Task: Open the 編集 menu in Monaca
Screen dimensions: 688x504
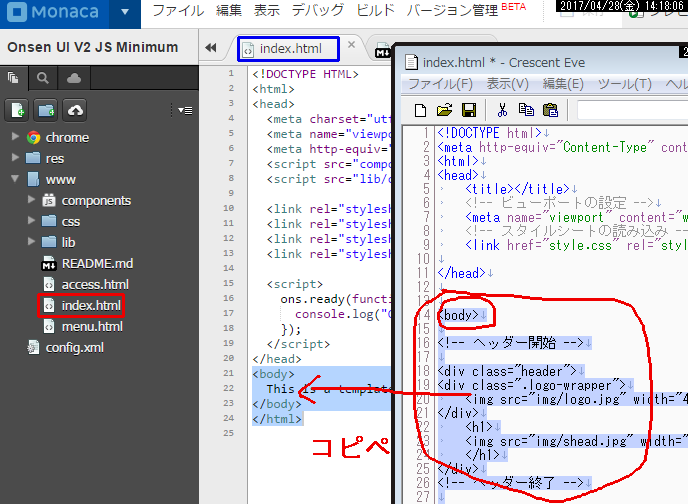Action: click(229, 11)
